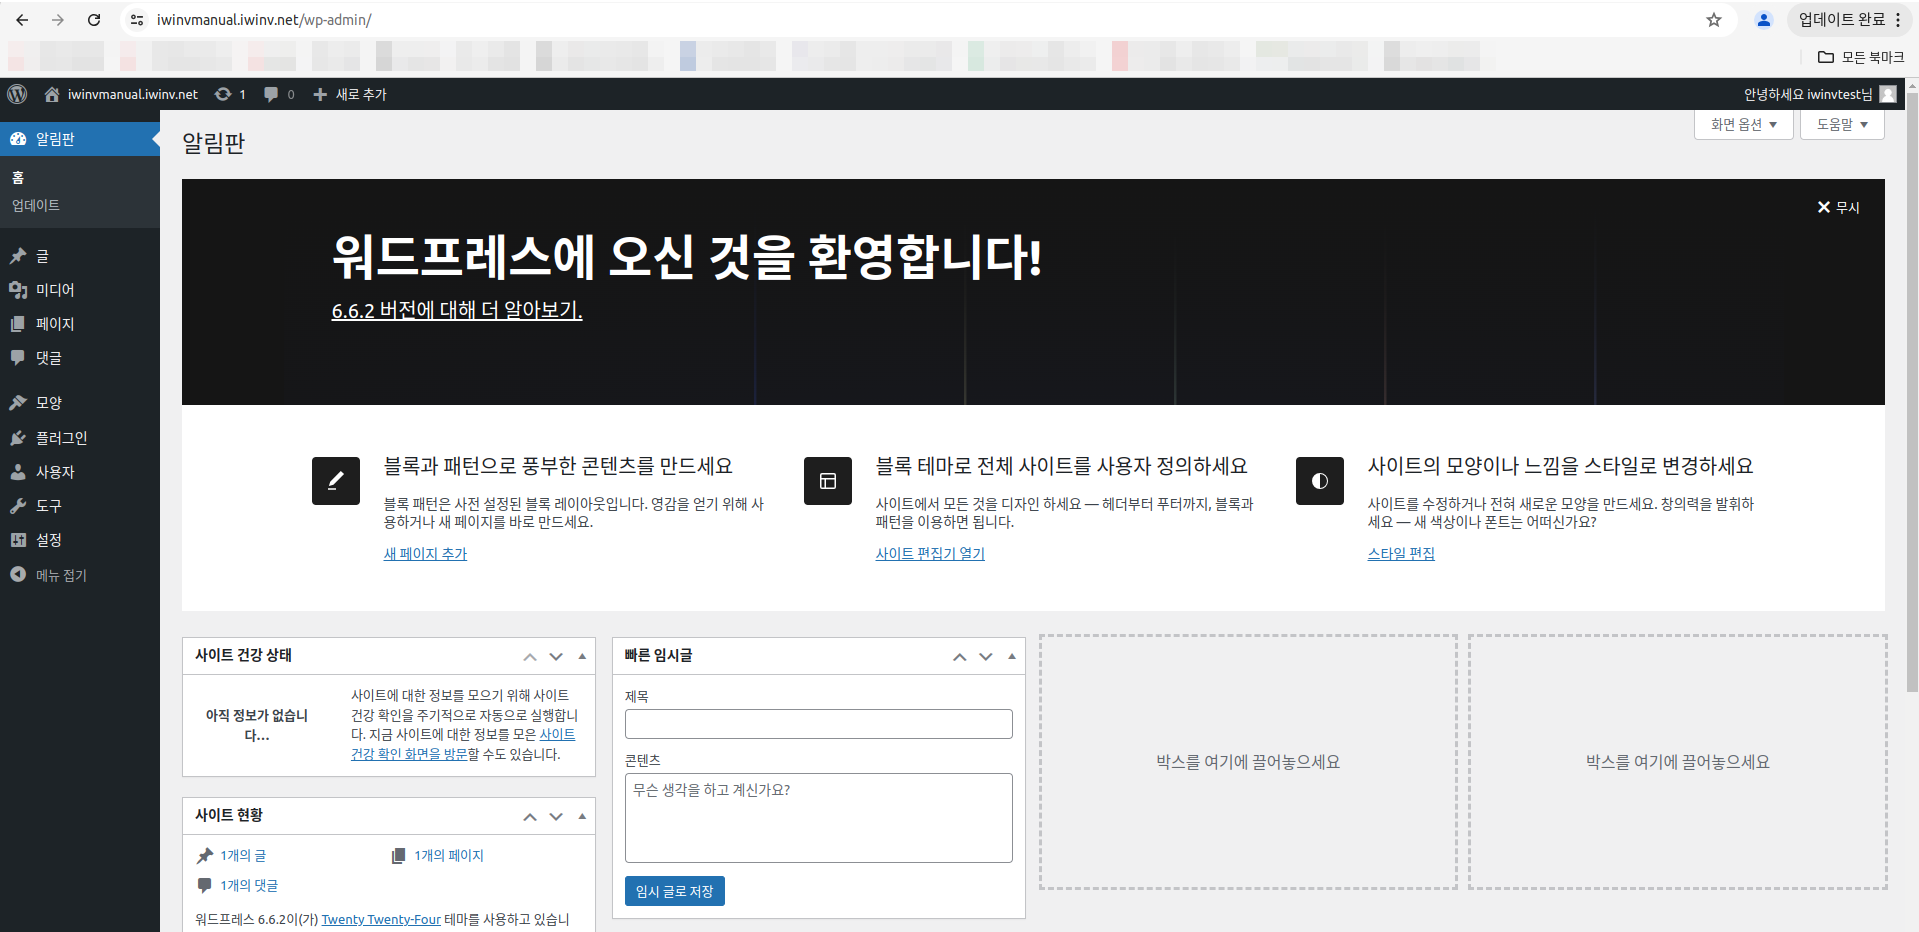This screenshot has height=932, width=1919.
Task: Open user avatar icon at top right
Action: [1888, 94]
